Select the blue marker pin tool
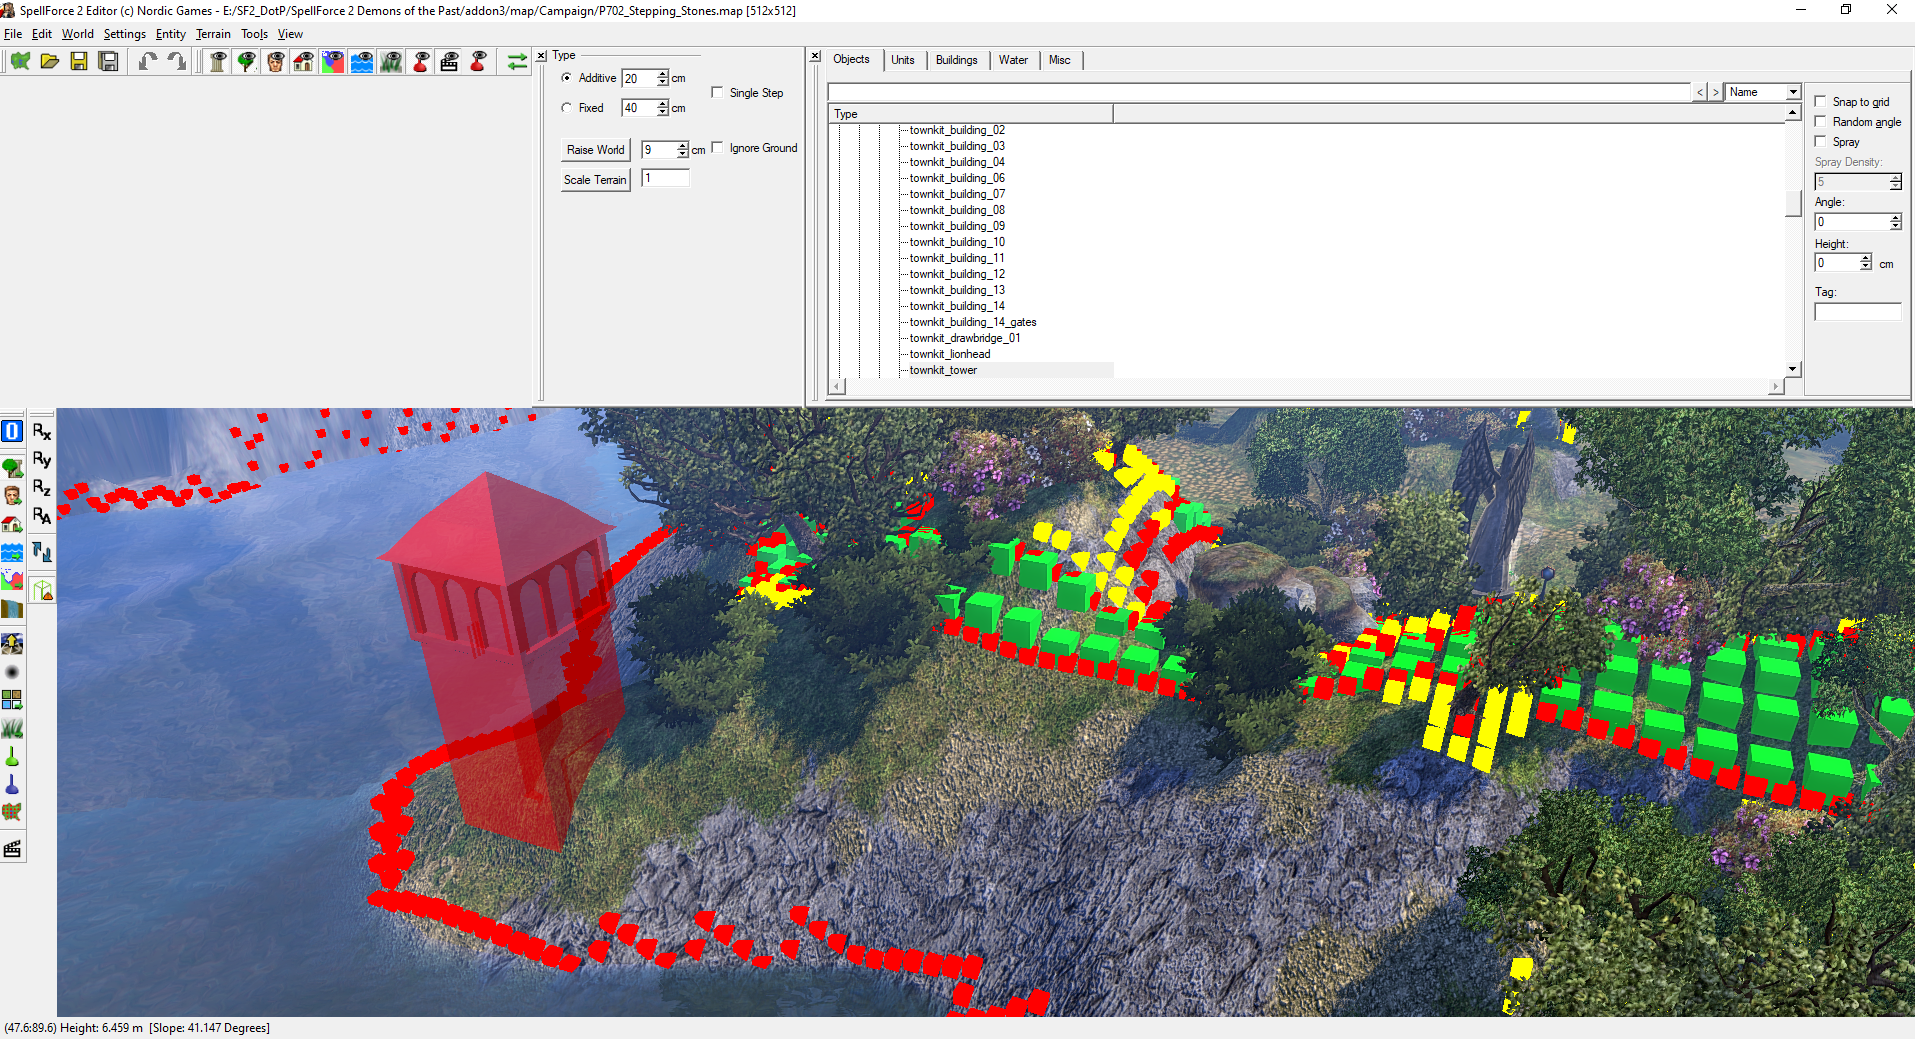Image resolution: width=1915 pixels, height=1039 pixels. [x=12, y=784]
